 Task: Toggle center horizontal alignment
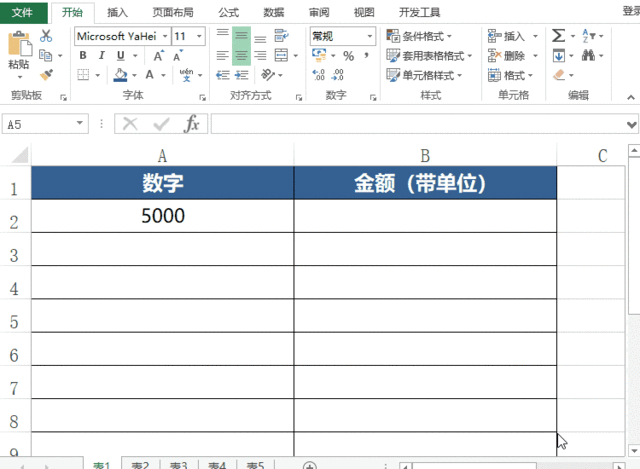(x=241, y=56)
